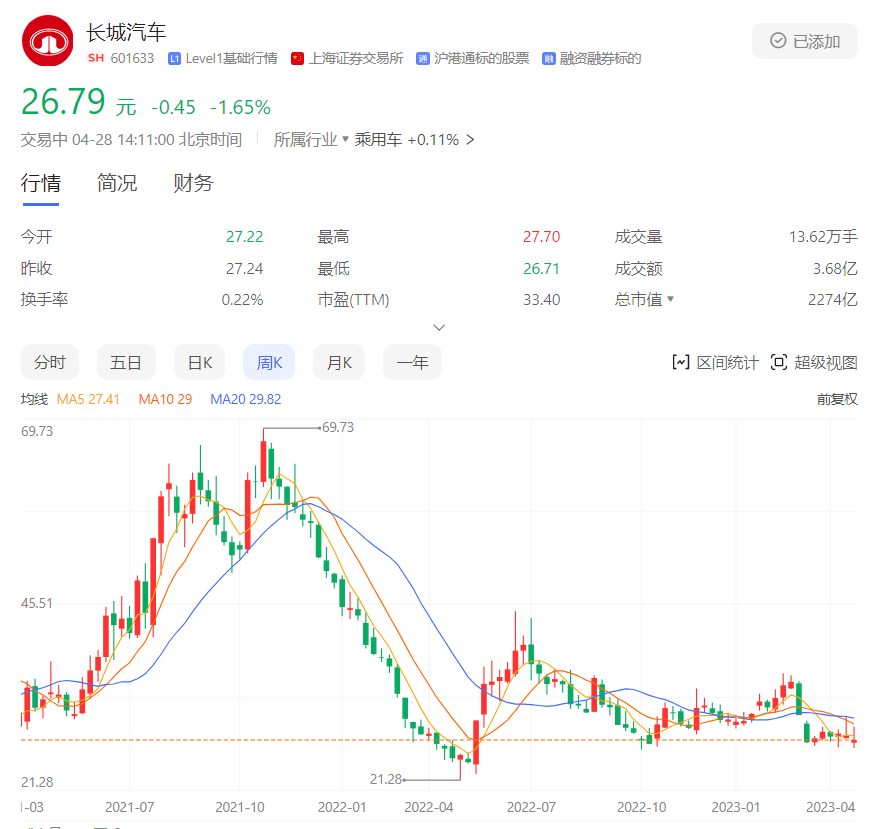Viewport: 874px width, 829px height.
Task: Click the MA5 27.41 indicator label
Action: click(x=88, y=399)
